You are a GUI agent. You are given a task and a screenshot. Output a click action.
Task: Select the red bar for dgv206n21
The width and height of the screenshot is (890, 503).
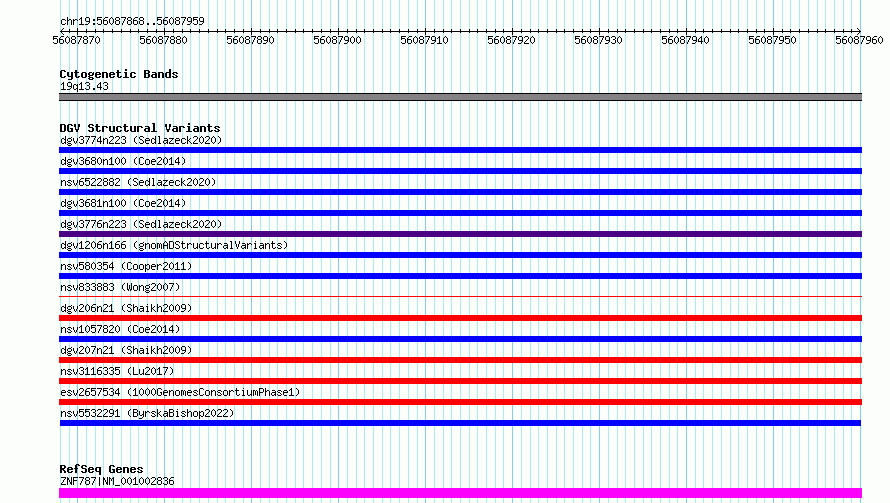click(x=460, y=318)
